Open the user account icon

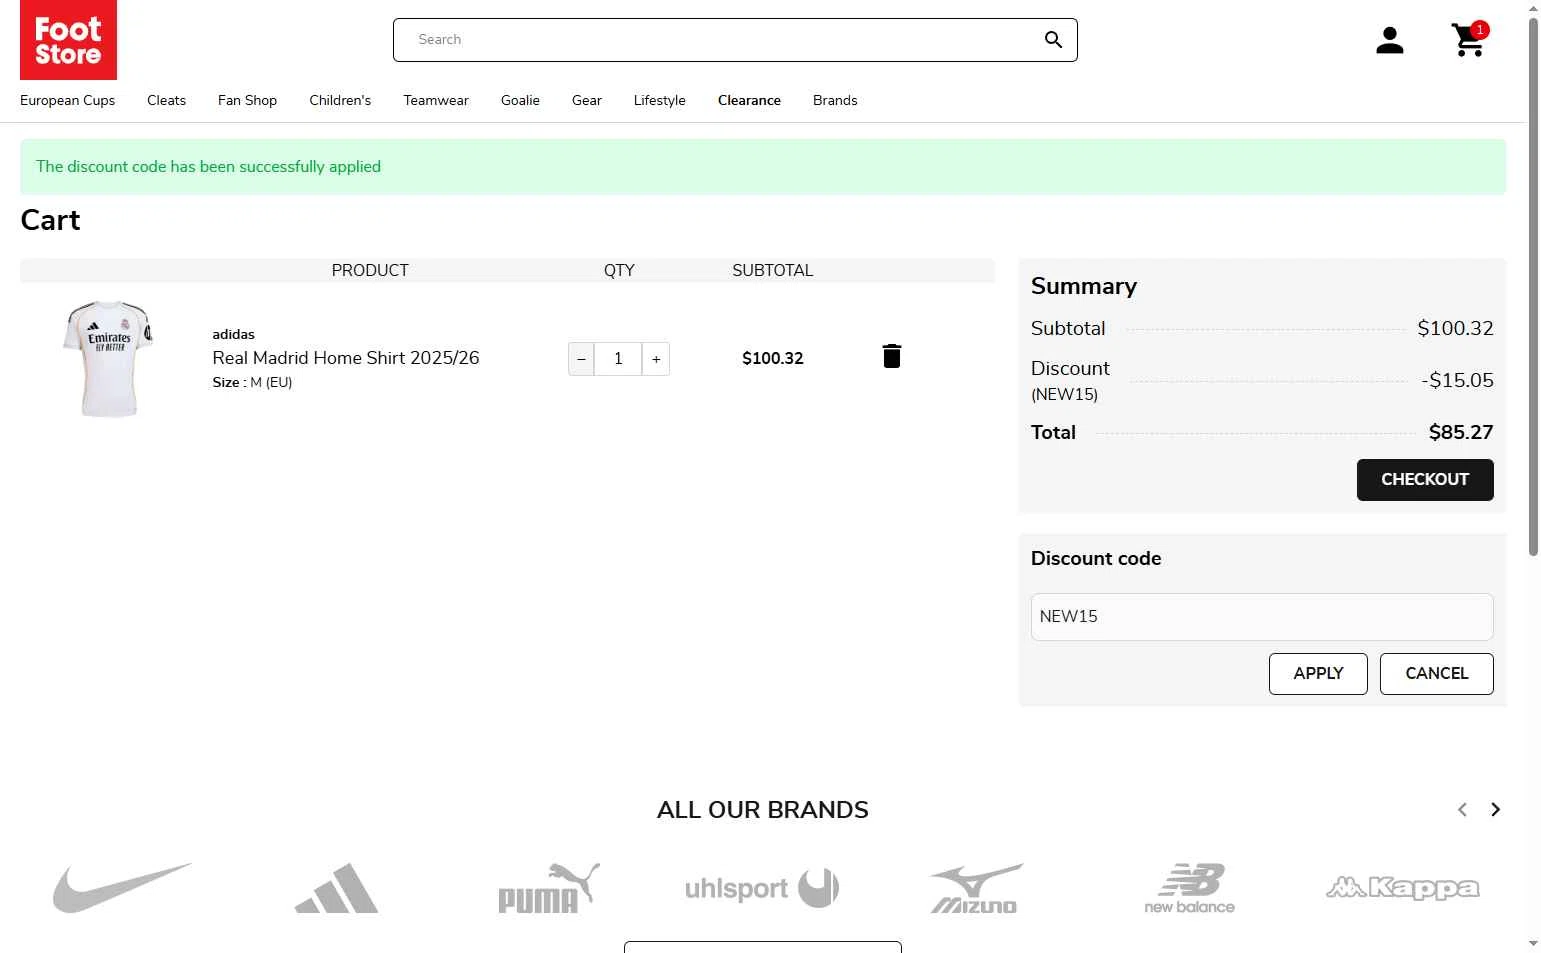click(1389, 40)
